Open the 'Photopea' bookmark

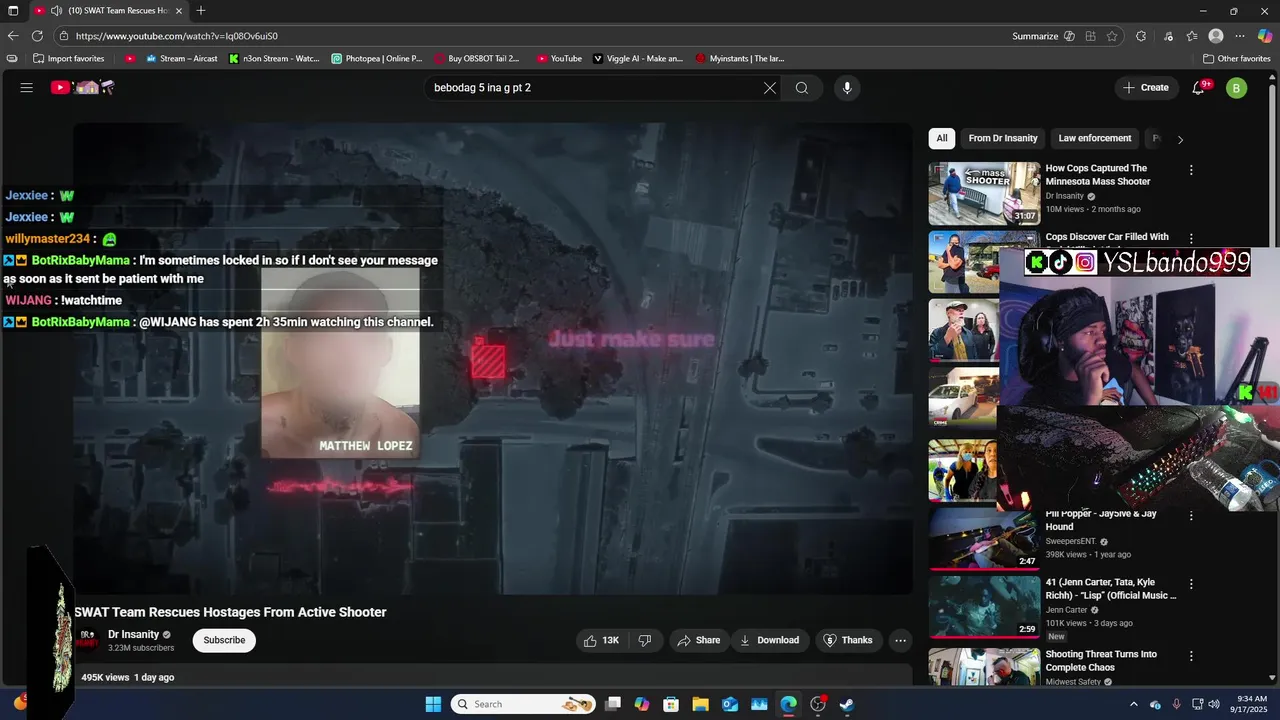[x=377, y=59]
